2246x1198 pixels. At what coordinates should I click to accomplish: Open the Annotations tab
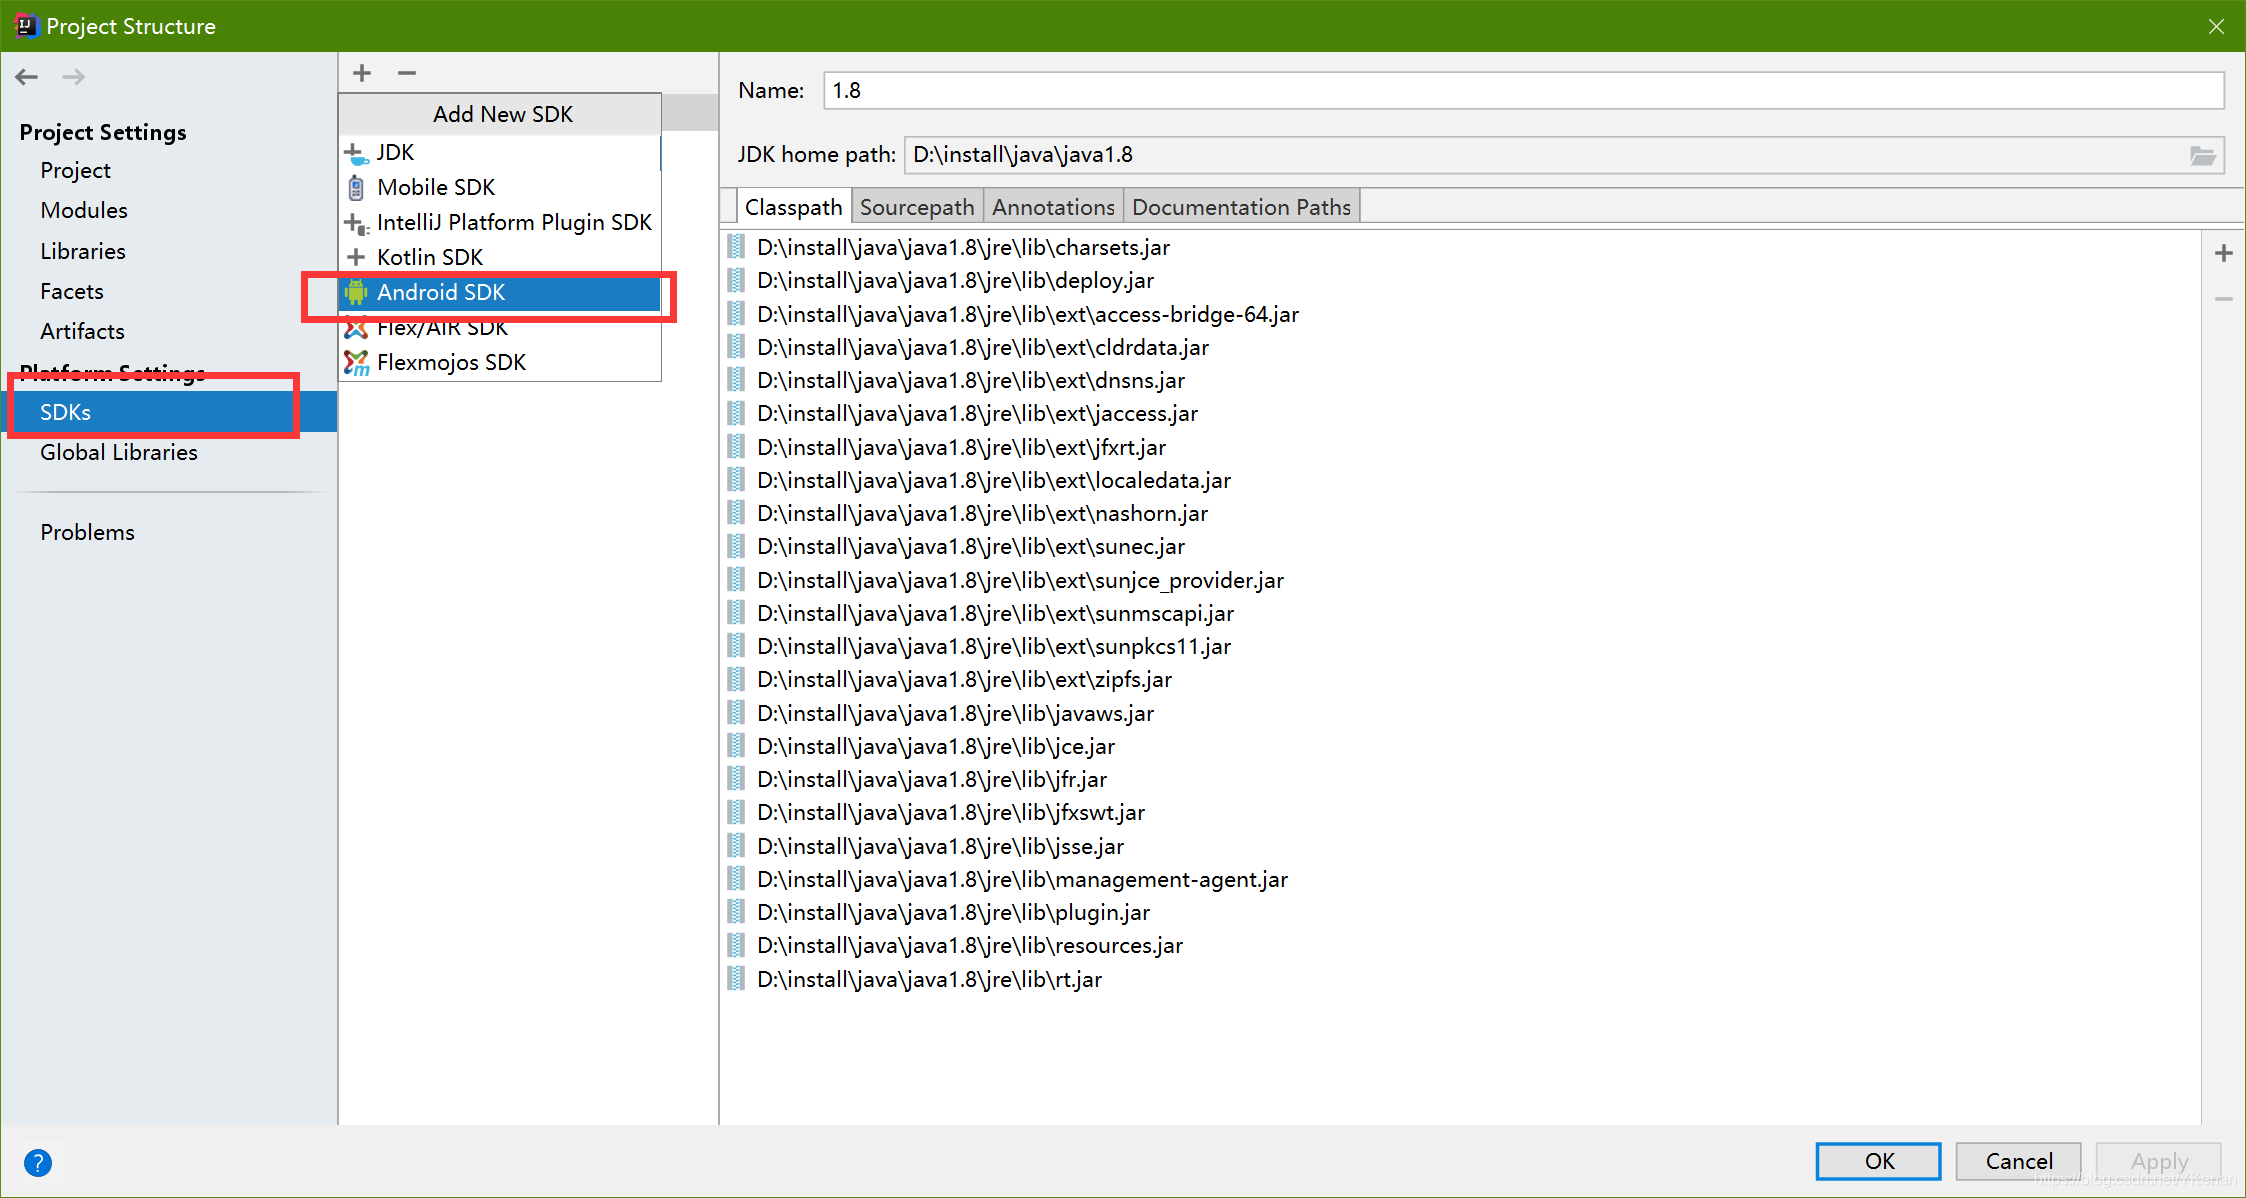click(x=1053, y=207)
